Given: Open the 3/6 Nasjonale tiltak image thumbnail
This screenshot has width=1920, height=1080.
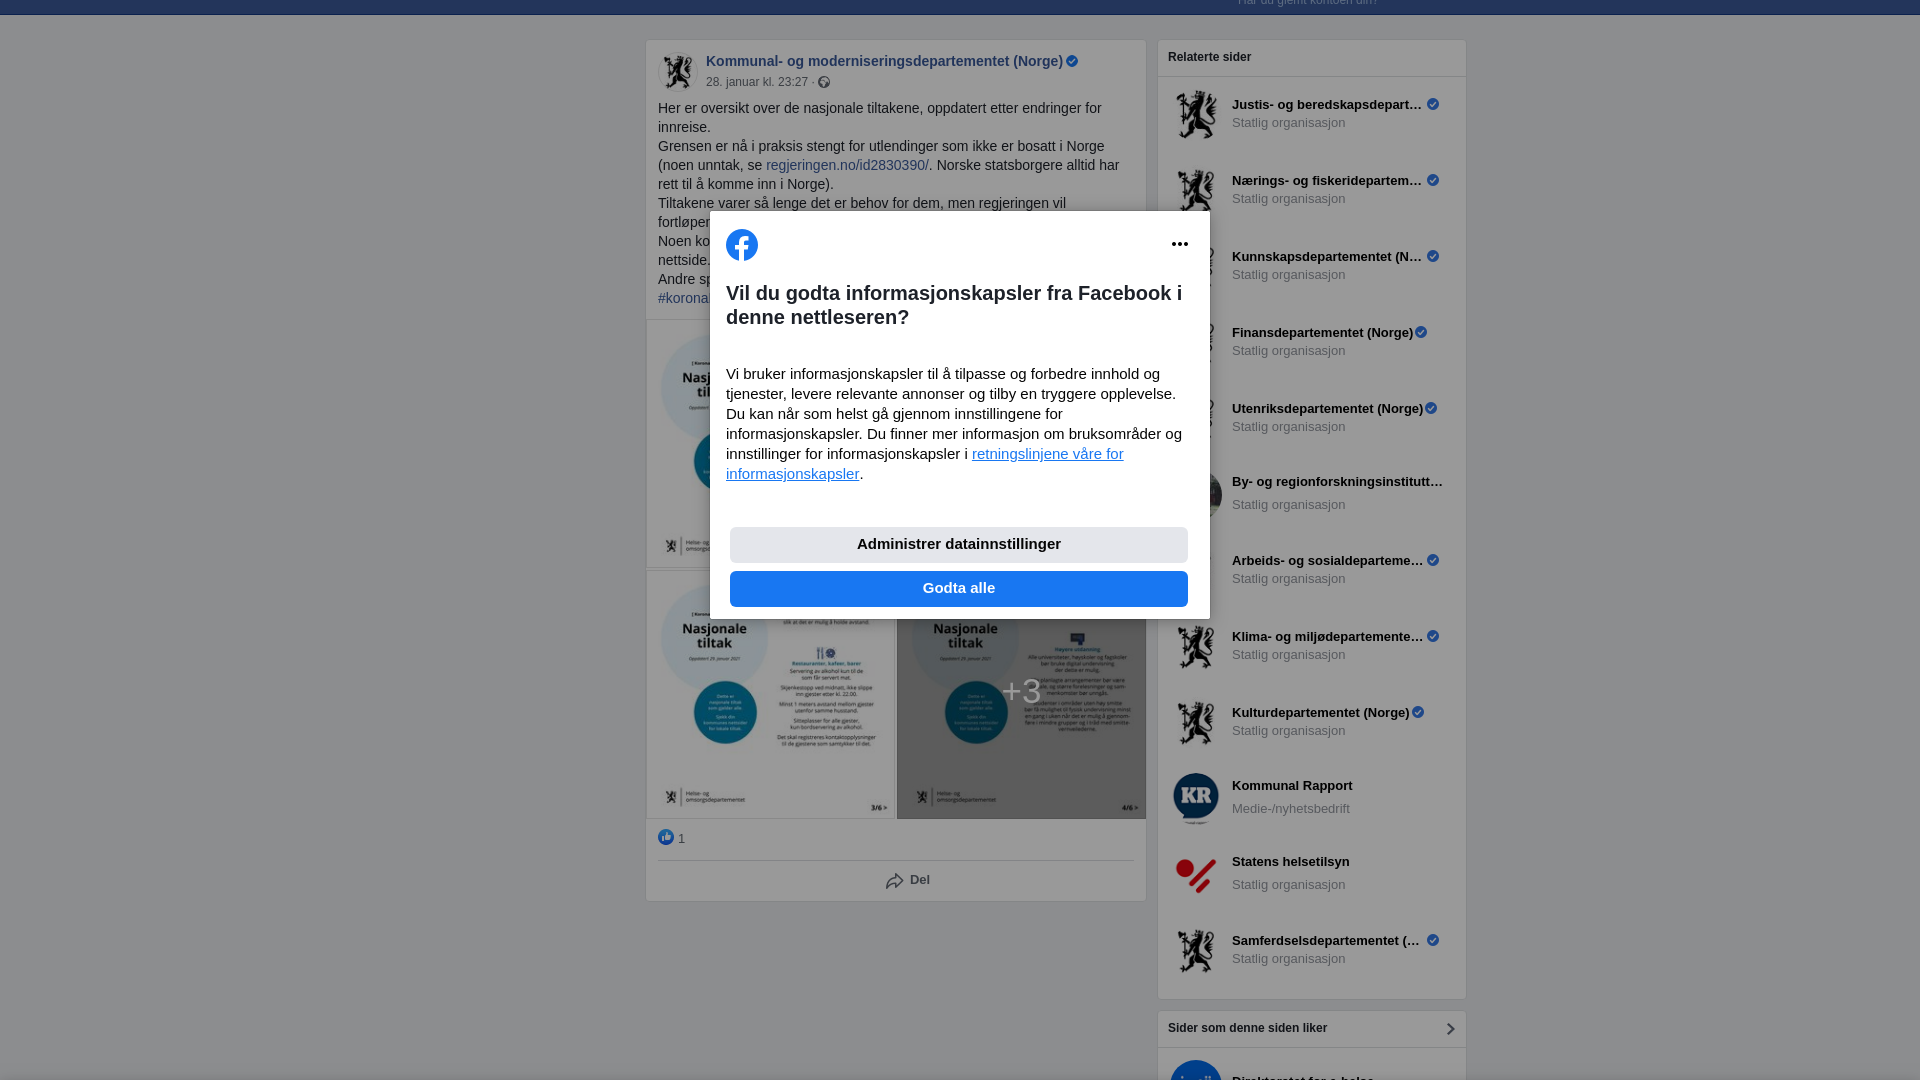Looking at the screenshot, I should 770,694.
